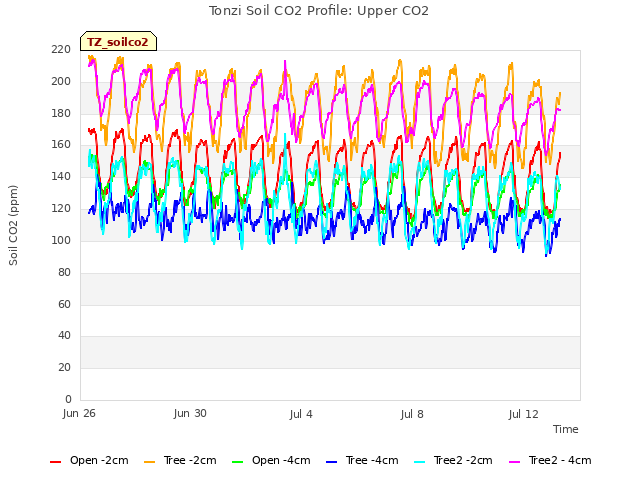
Task: Click the 140 y-axis tick label
Action: [x=61, y=176]
